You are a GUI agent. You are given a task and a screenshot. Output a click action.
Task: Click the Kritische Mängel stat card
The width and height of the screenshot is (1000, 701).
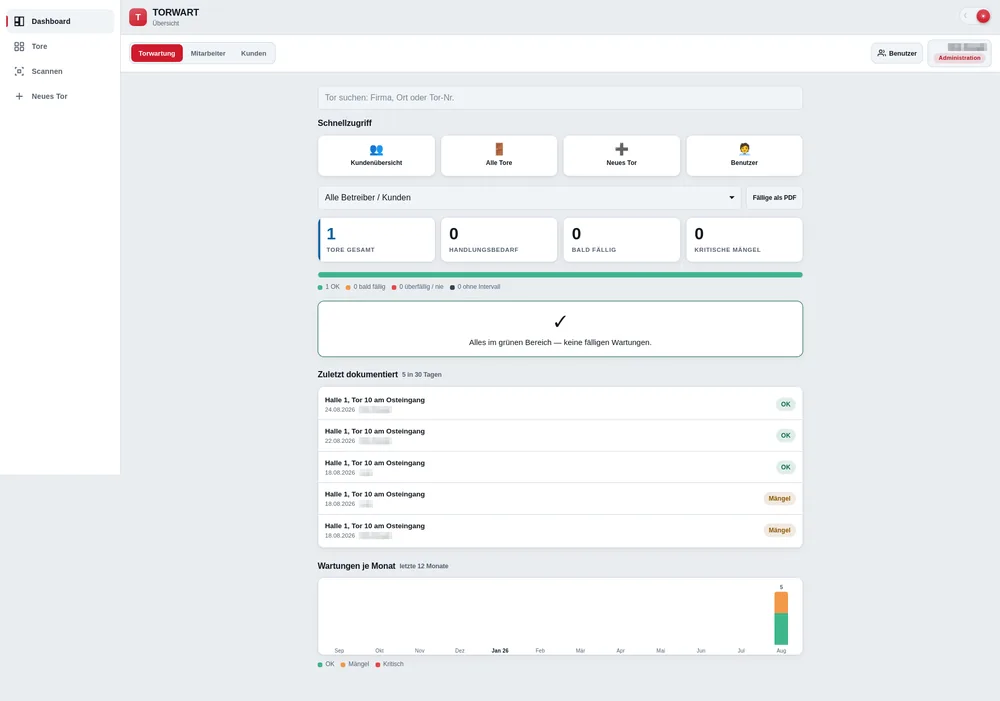pos(744,240)
